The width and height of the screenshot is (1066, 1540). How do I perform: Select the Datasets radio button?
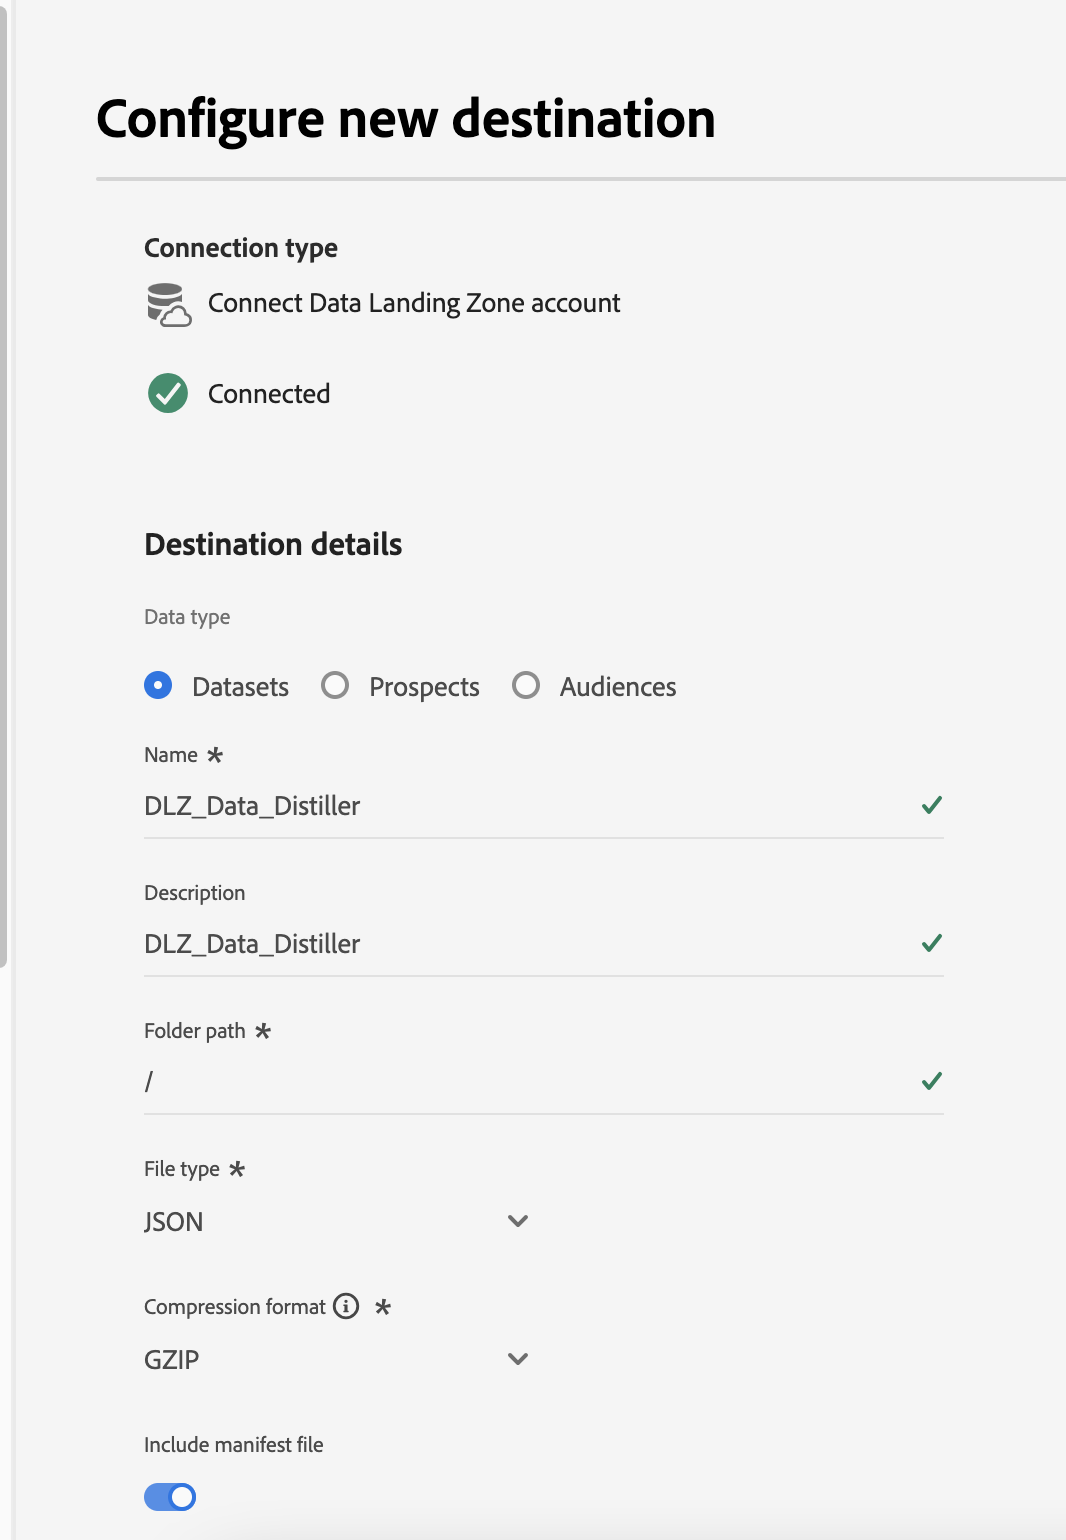pyautogui.click(x=158, y=686)
